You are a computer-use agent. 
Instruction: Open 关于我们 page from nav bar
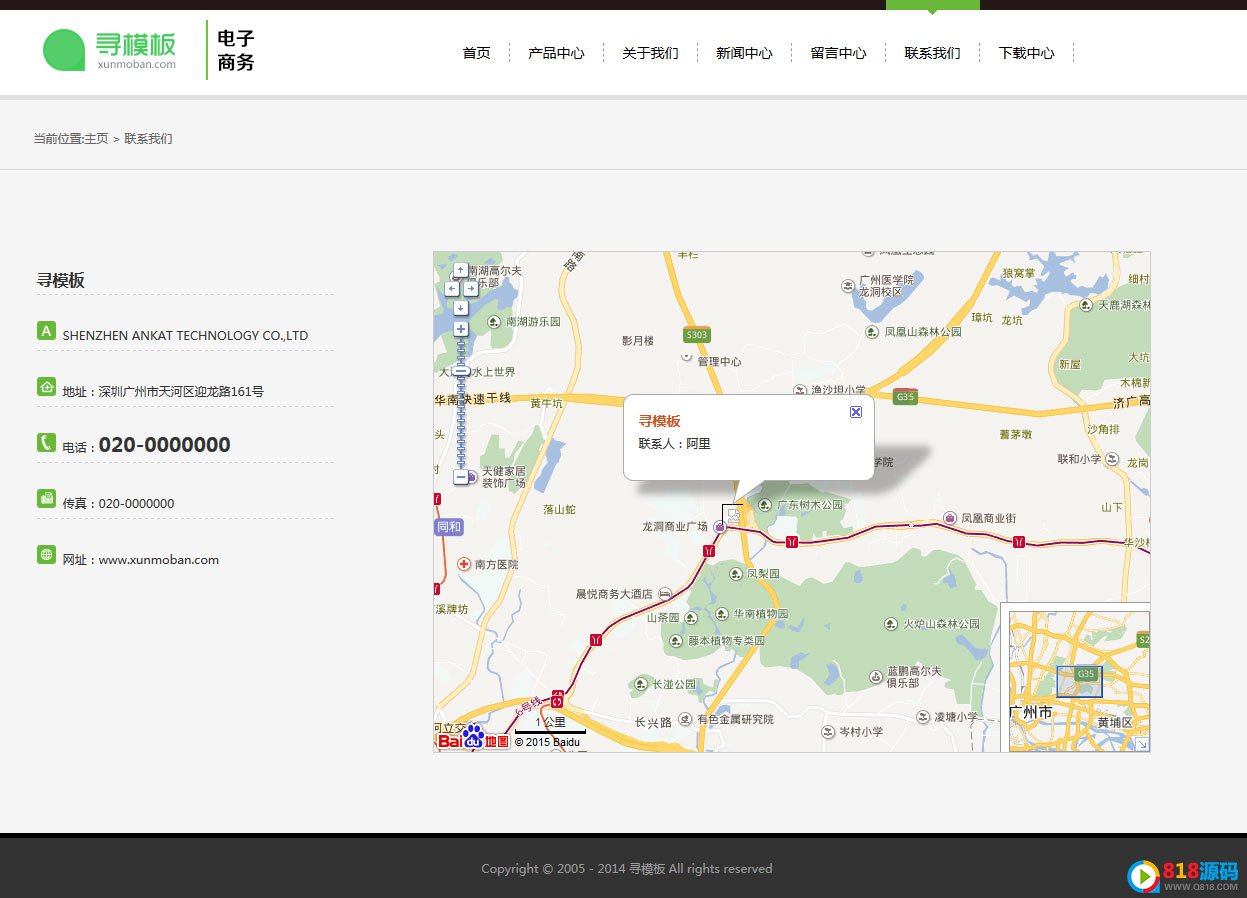click(650, 53)
